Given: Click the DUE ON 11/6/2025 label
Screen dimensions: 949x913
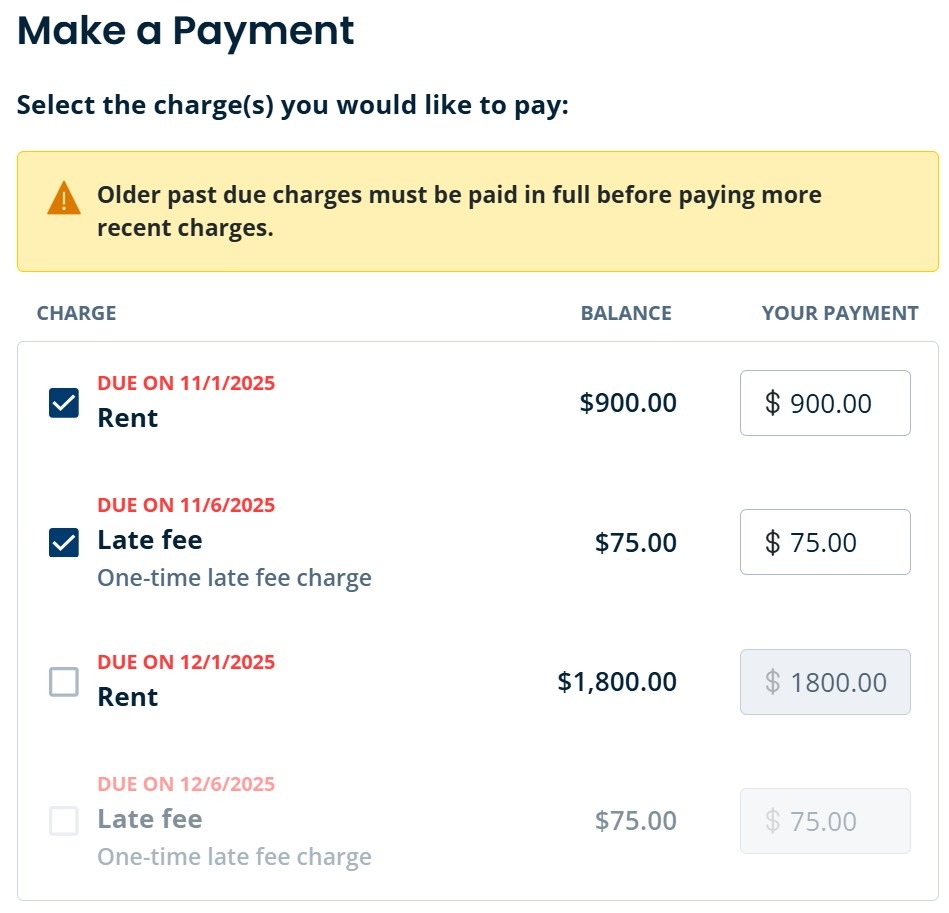Looking at the screenshot, I should pyautogui.click(x=186, y=505).
